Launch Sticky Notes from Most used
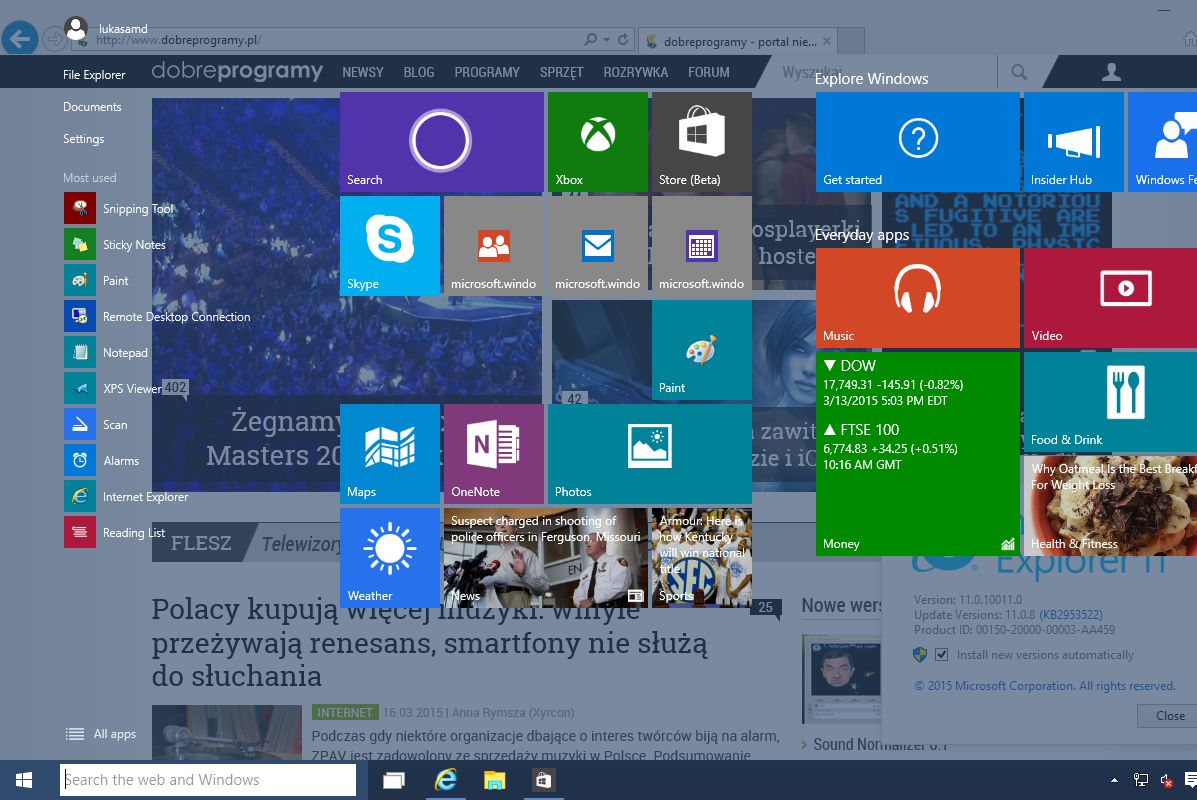 tap(116, 244)
